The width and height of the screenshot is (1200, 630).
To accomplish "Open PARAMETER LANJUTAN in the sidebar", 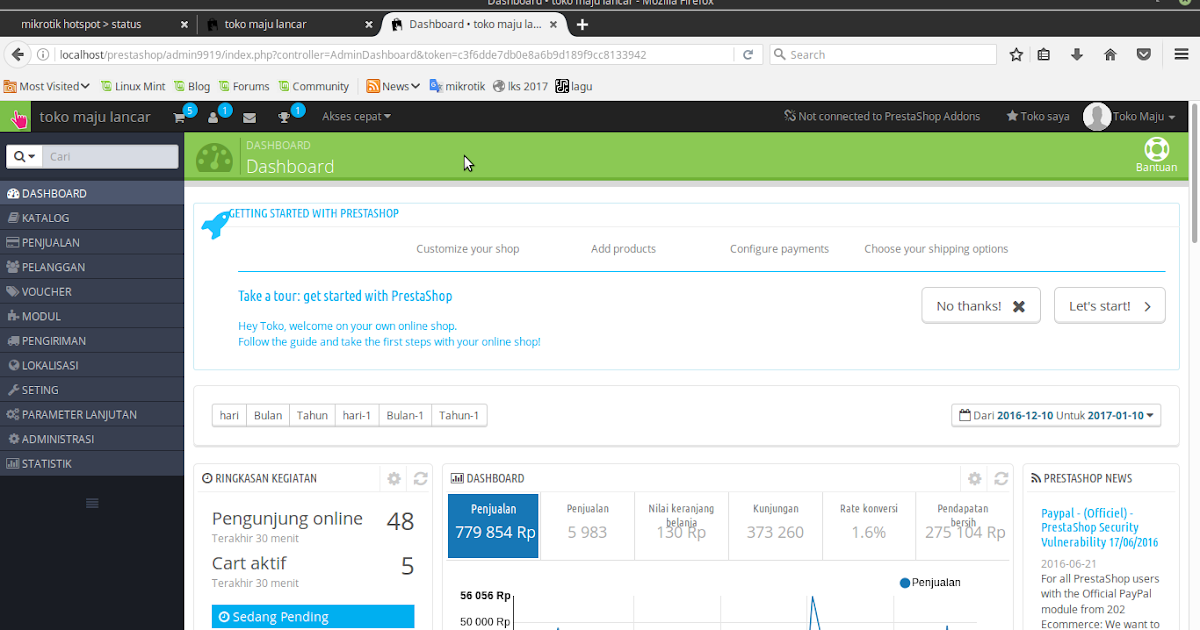I will tap(92, 414).
